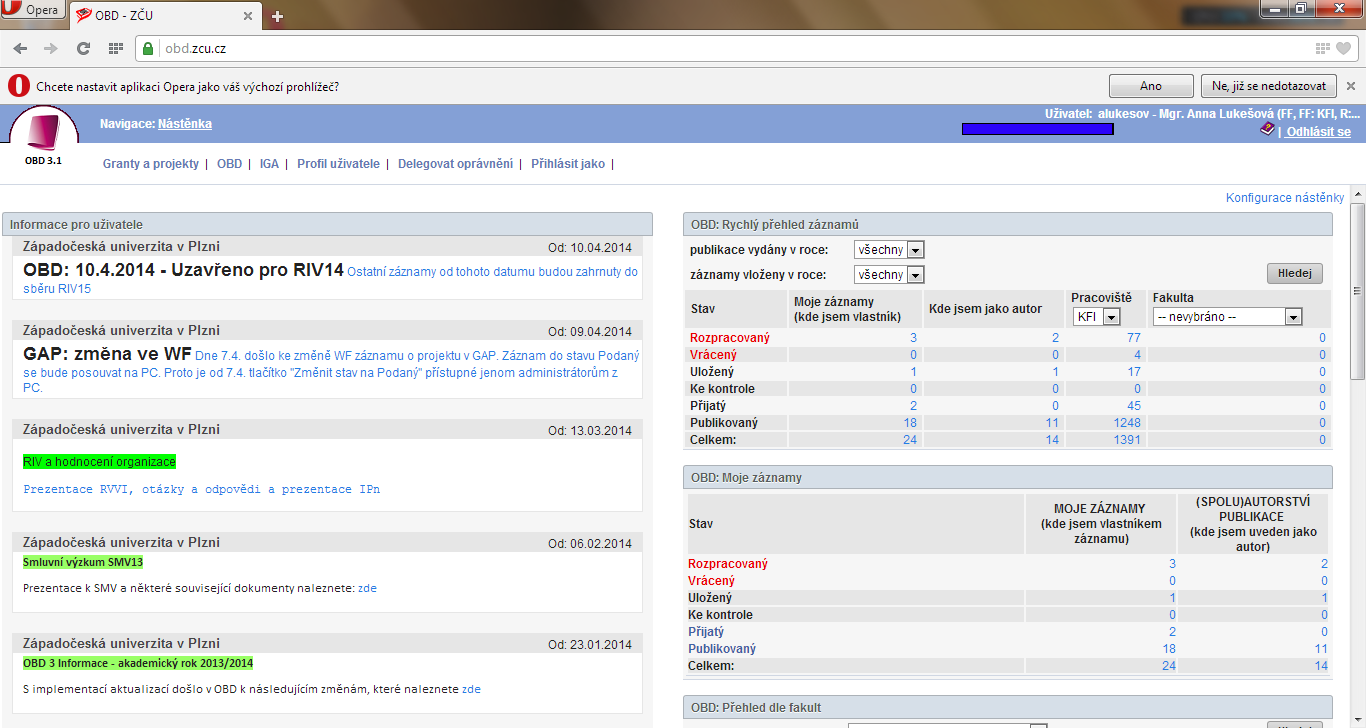Open Konfigurace nástěnky link
This screenshot has width=1366, height=728.
click(1285, 198)
